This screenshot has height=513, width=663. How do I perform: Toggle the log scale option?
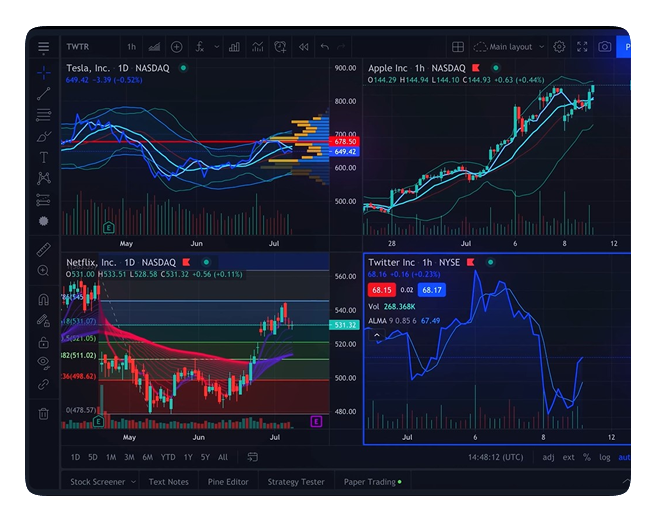click(605, 457)
